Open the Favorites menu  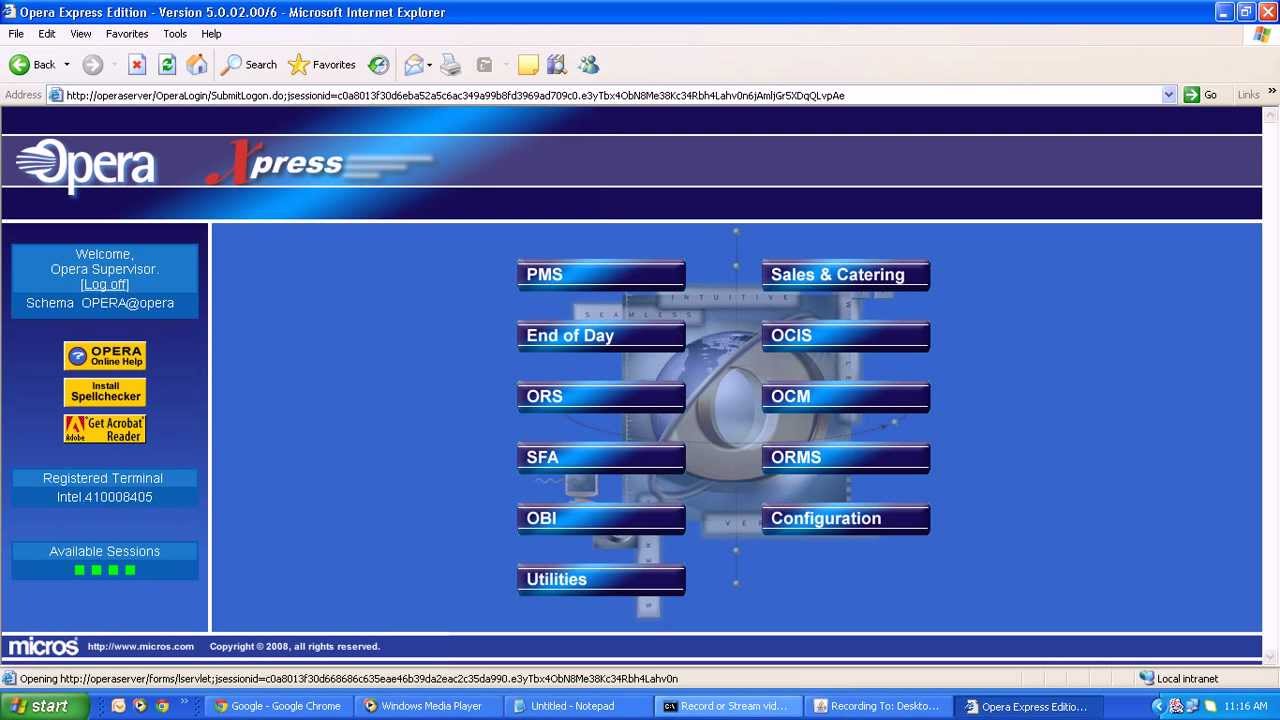(127, 34)
